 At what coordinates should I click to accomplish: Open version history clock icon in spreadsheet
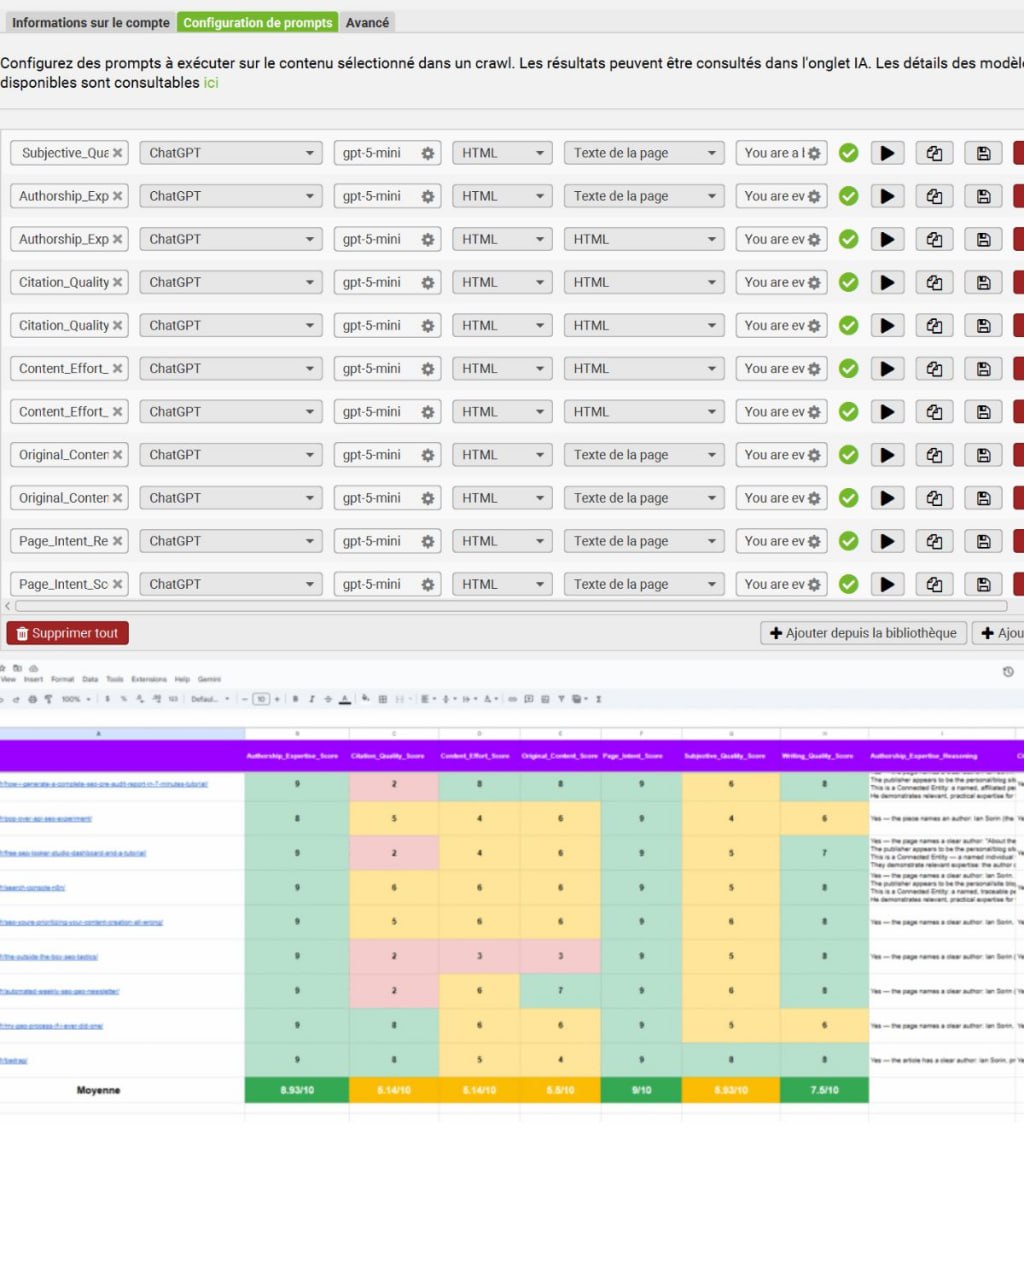click(x=1008, y=672)
